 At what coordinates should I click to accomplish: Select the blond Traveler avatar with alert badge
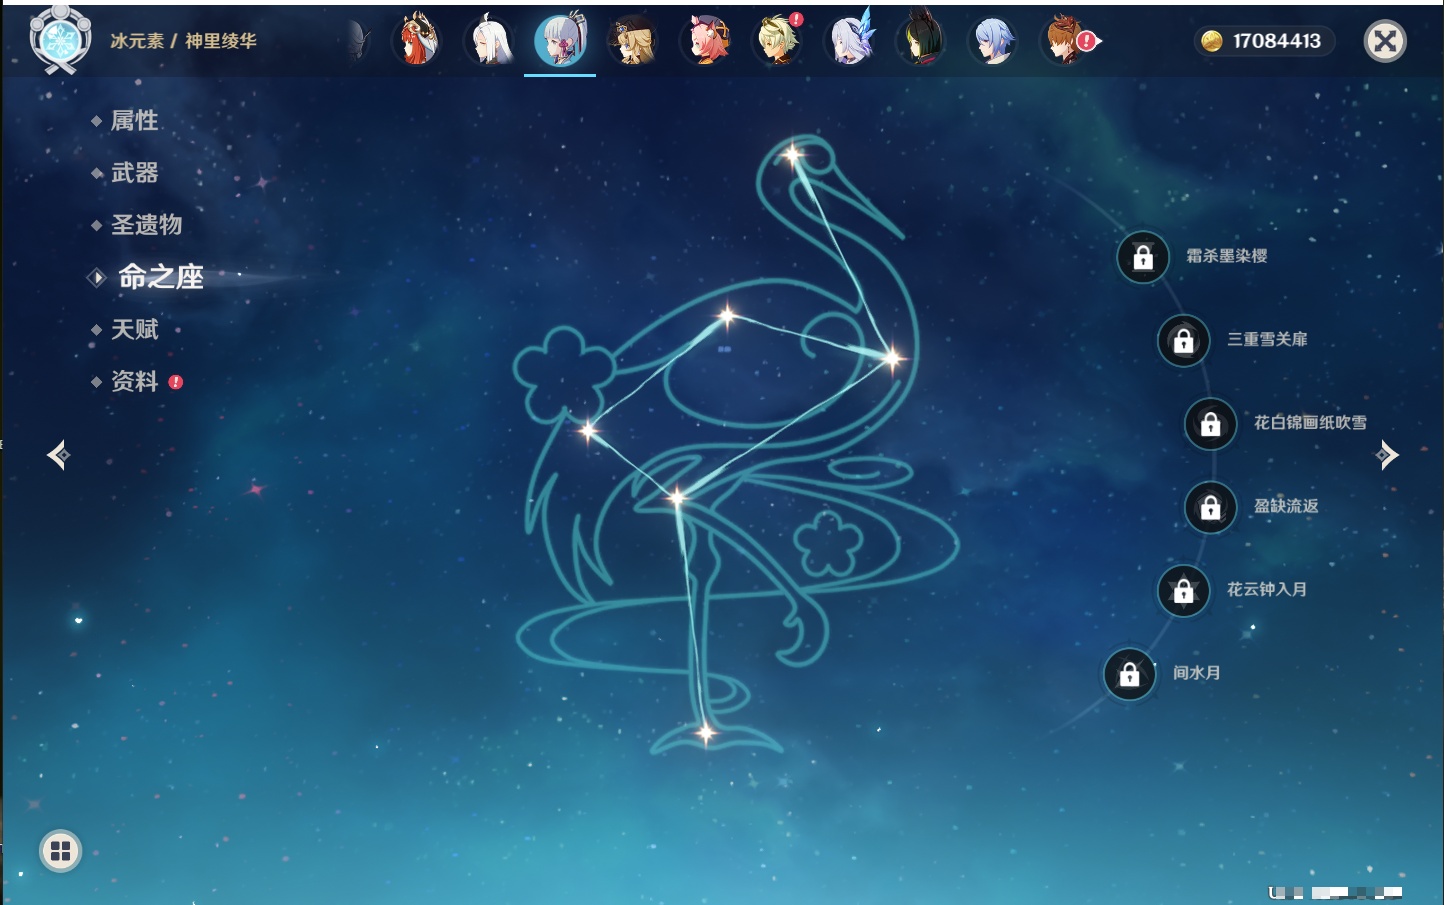coord(778,40)
